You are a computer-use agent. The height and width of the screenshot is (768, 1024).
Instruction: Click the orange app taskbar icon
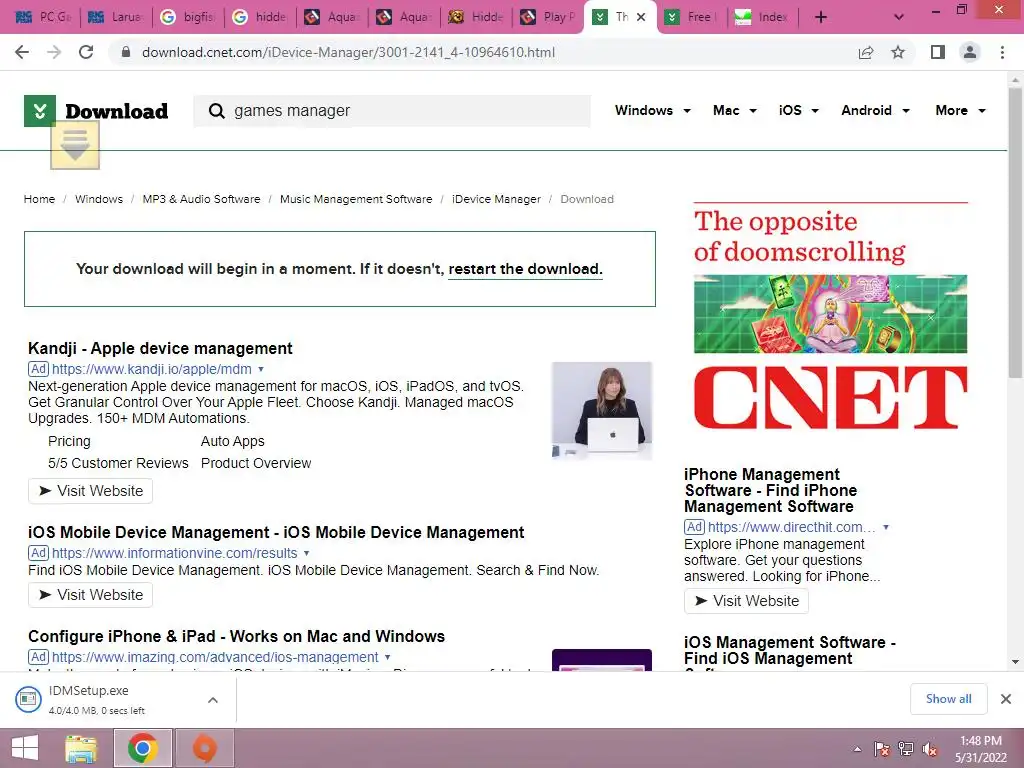pyautogui.click(x=204, y=748)
